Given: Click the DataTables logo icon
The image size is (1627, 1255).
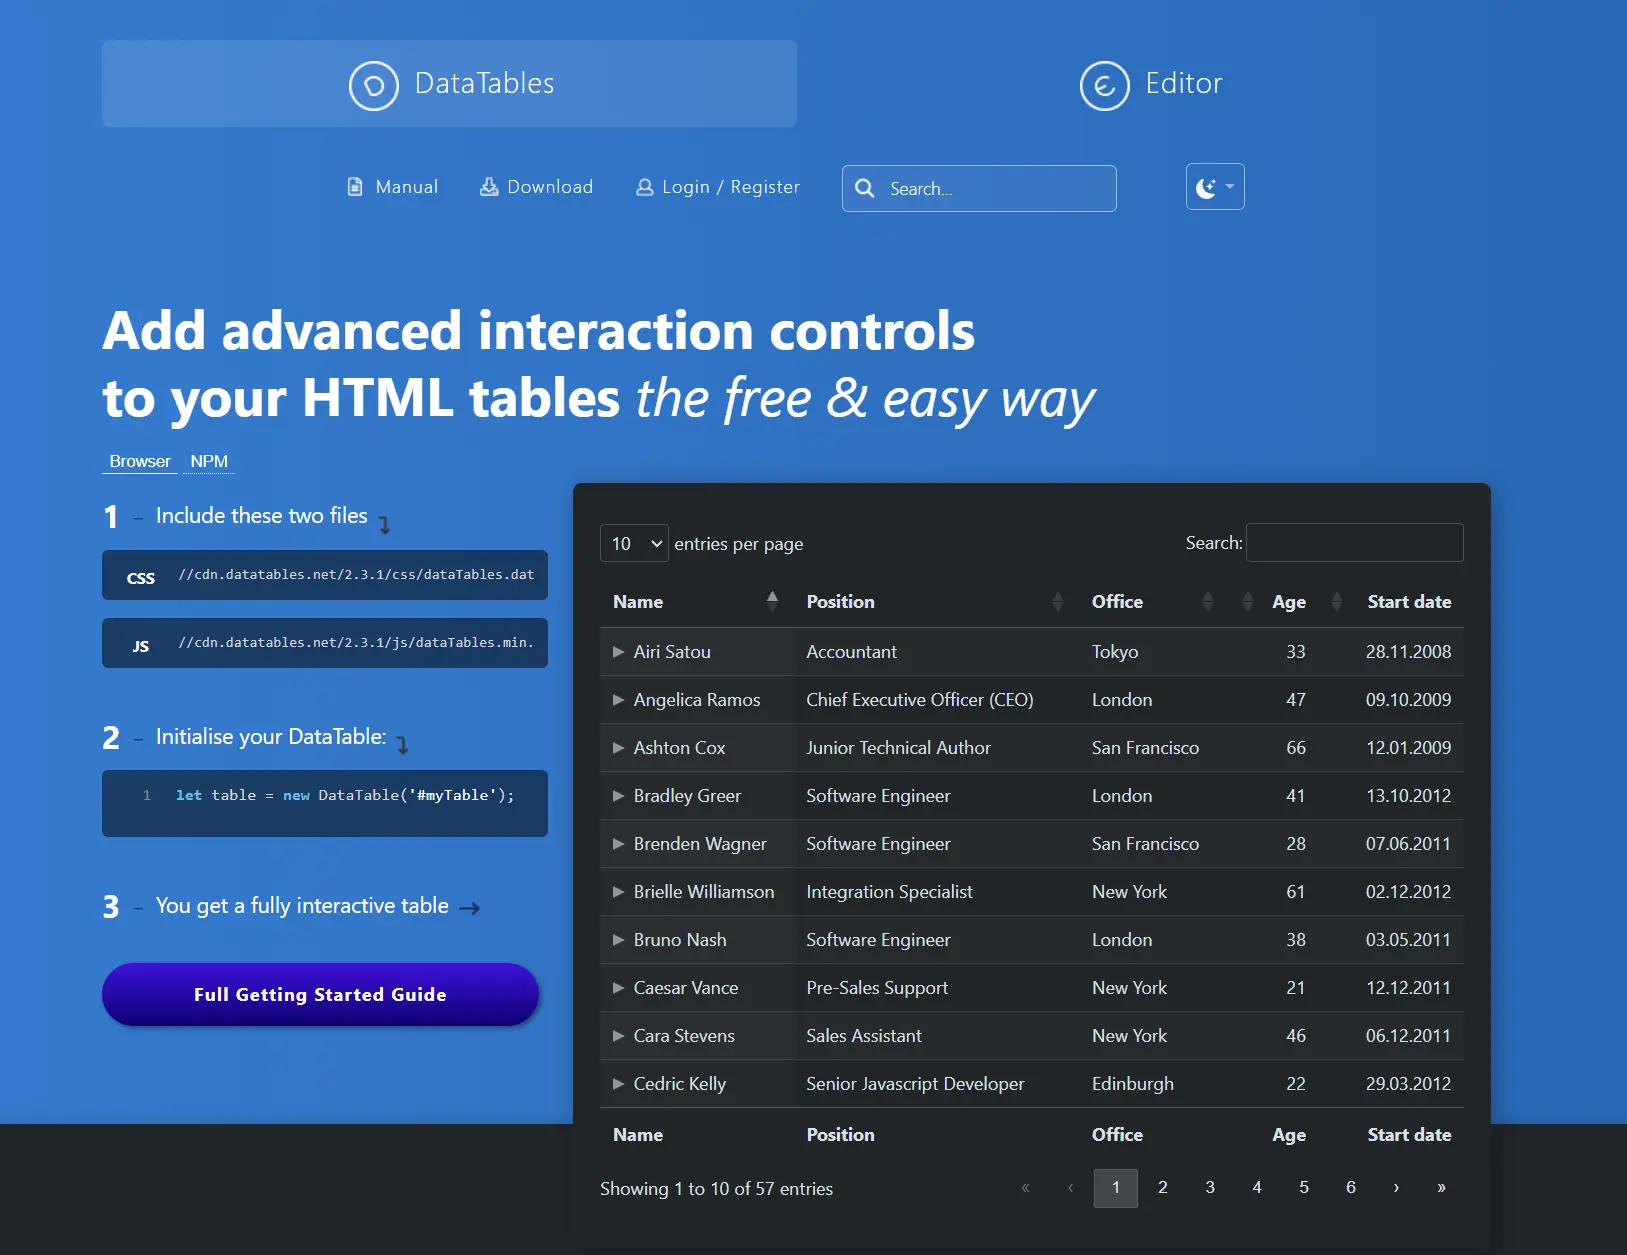Looking at the screenshot, I should [x=374, y=86].
